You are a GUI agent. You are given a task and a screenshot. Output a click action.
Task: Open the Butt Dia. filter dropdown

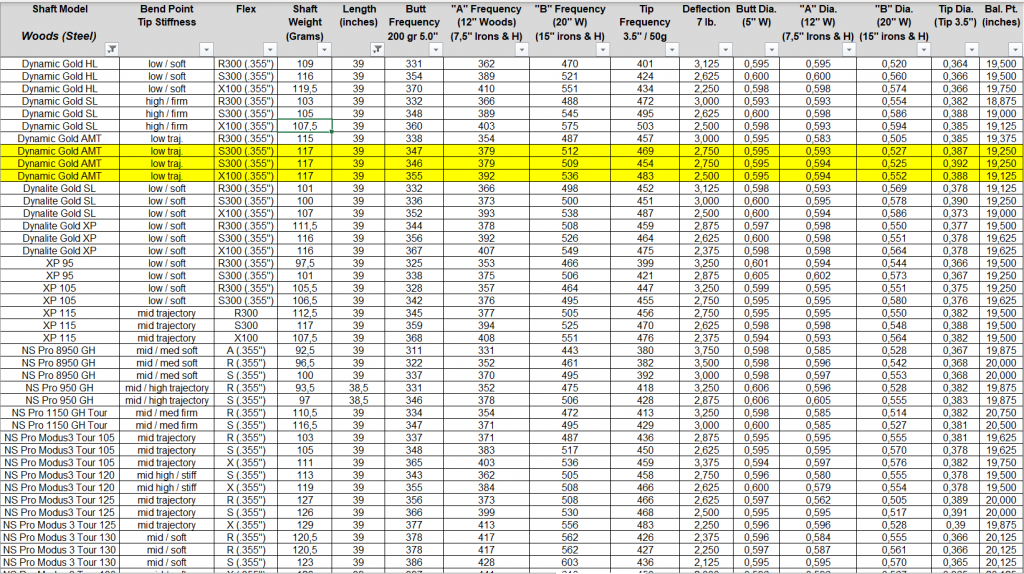pos(771,50)
